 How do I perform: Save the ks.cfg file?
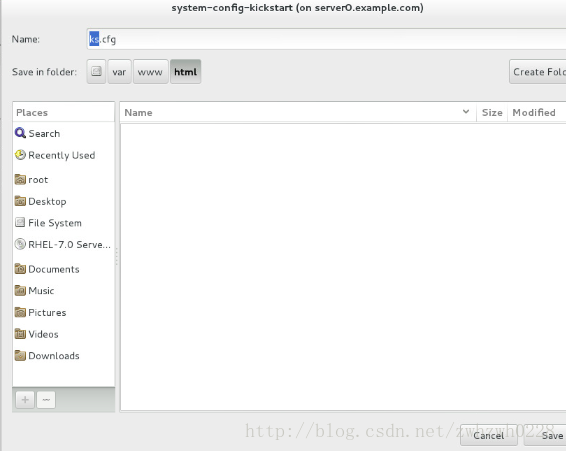pos(546,435)
